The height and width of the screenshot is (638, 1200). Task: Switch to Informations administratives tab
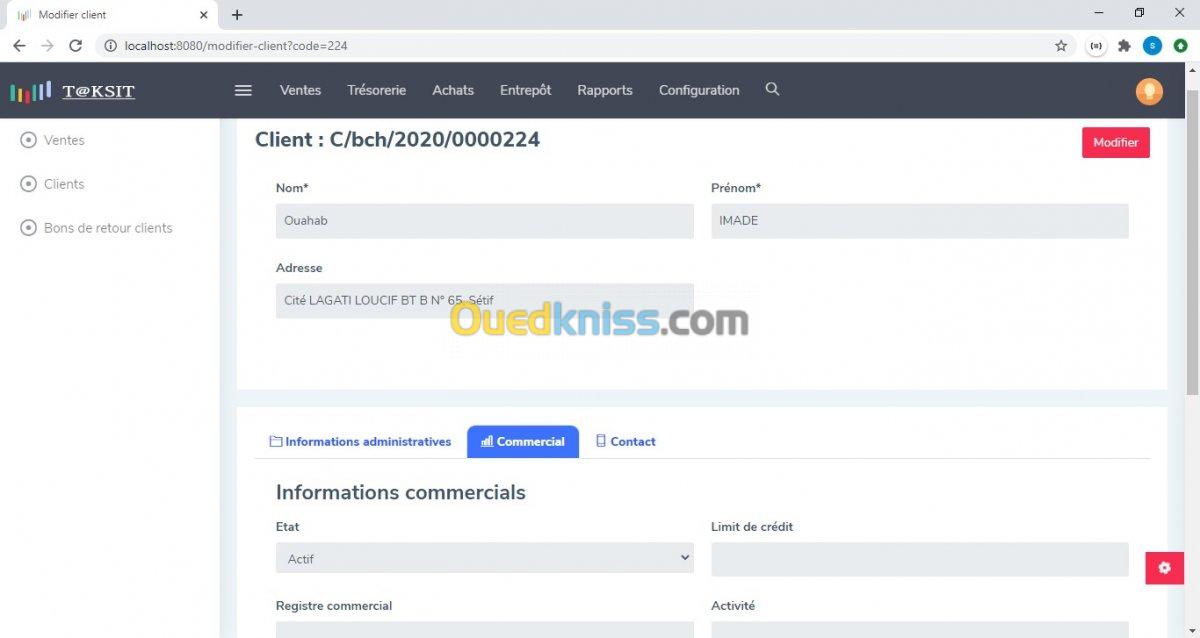360,441
